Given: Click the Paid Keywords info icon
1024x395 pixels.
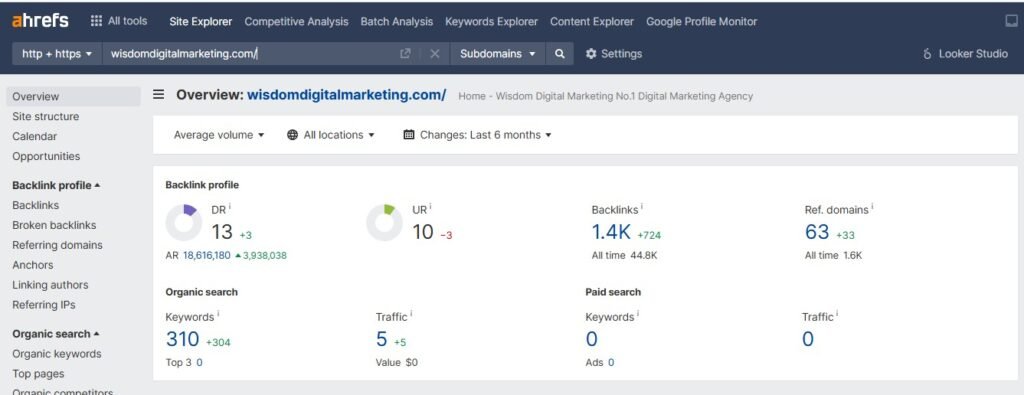Looking at the screenshot, I should [638, 313].
